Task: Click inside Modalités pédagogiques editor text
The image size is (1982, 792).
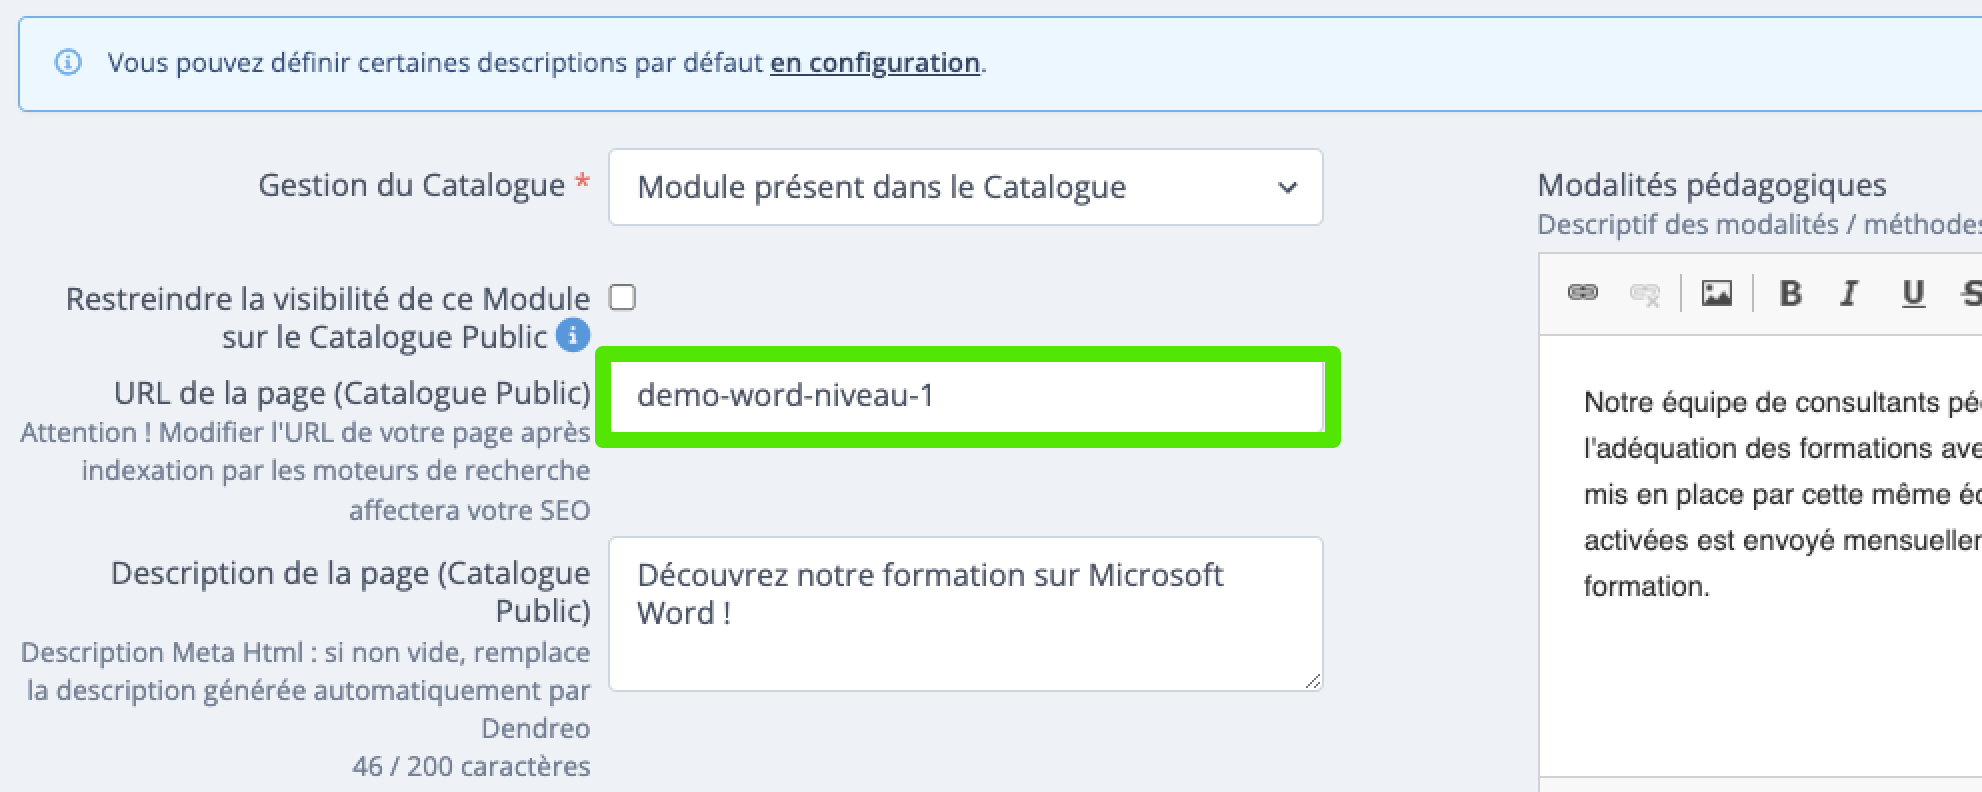Action: 1782,494
